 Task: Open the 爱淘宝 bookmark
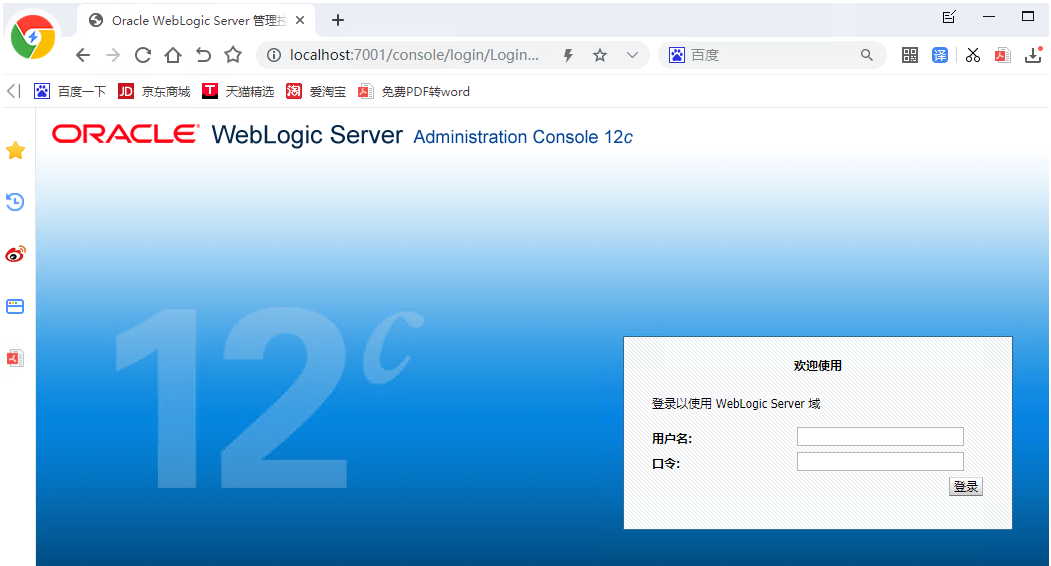(x=316, y=91)
